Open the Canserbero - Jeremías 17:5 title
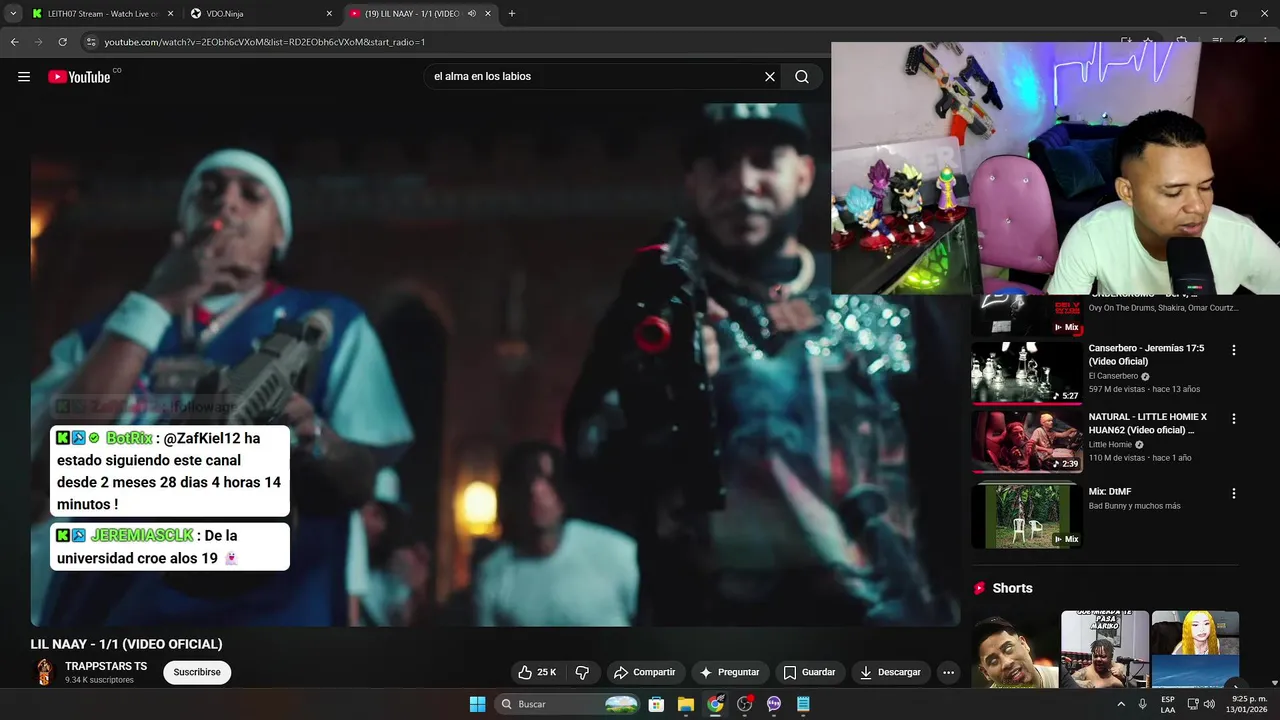 point(1146,354)
